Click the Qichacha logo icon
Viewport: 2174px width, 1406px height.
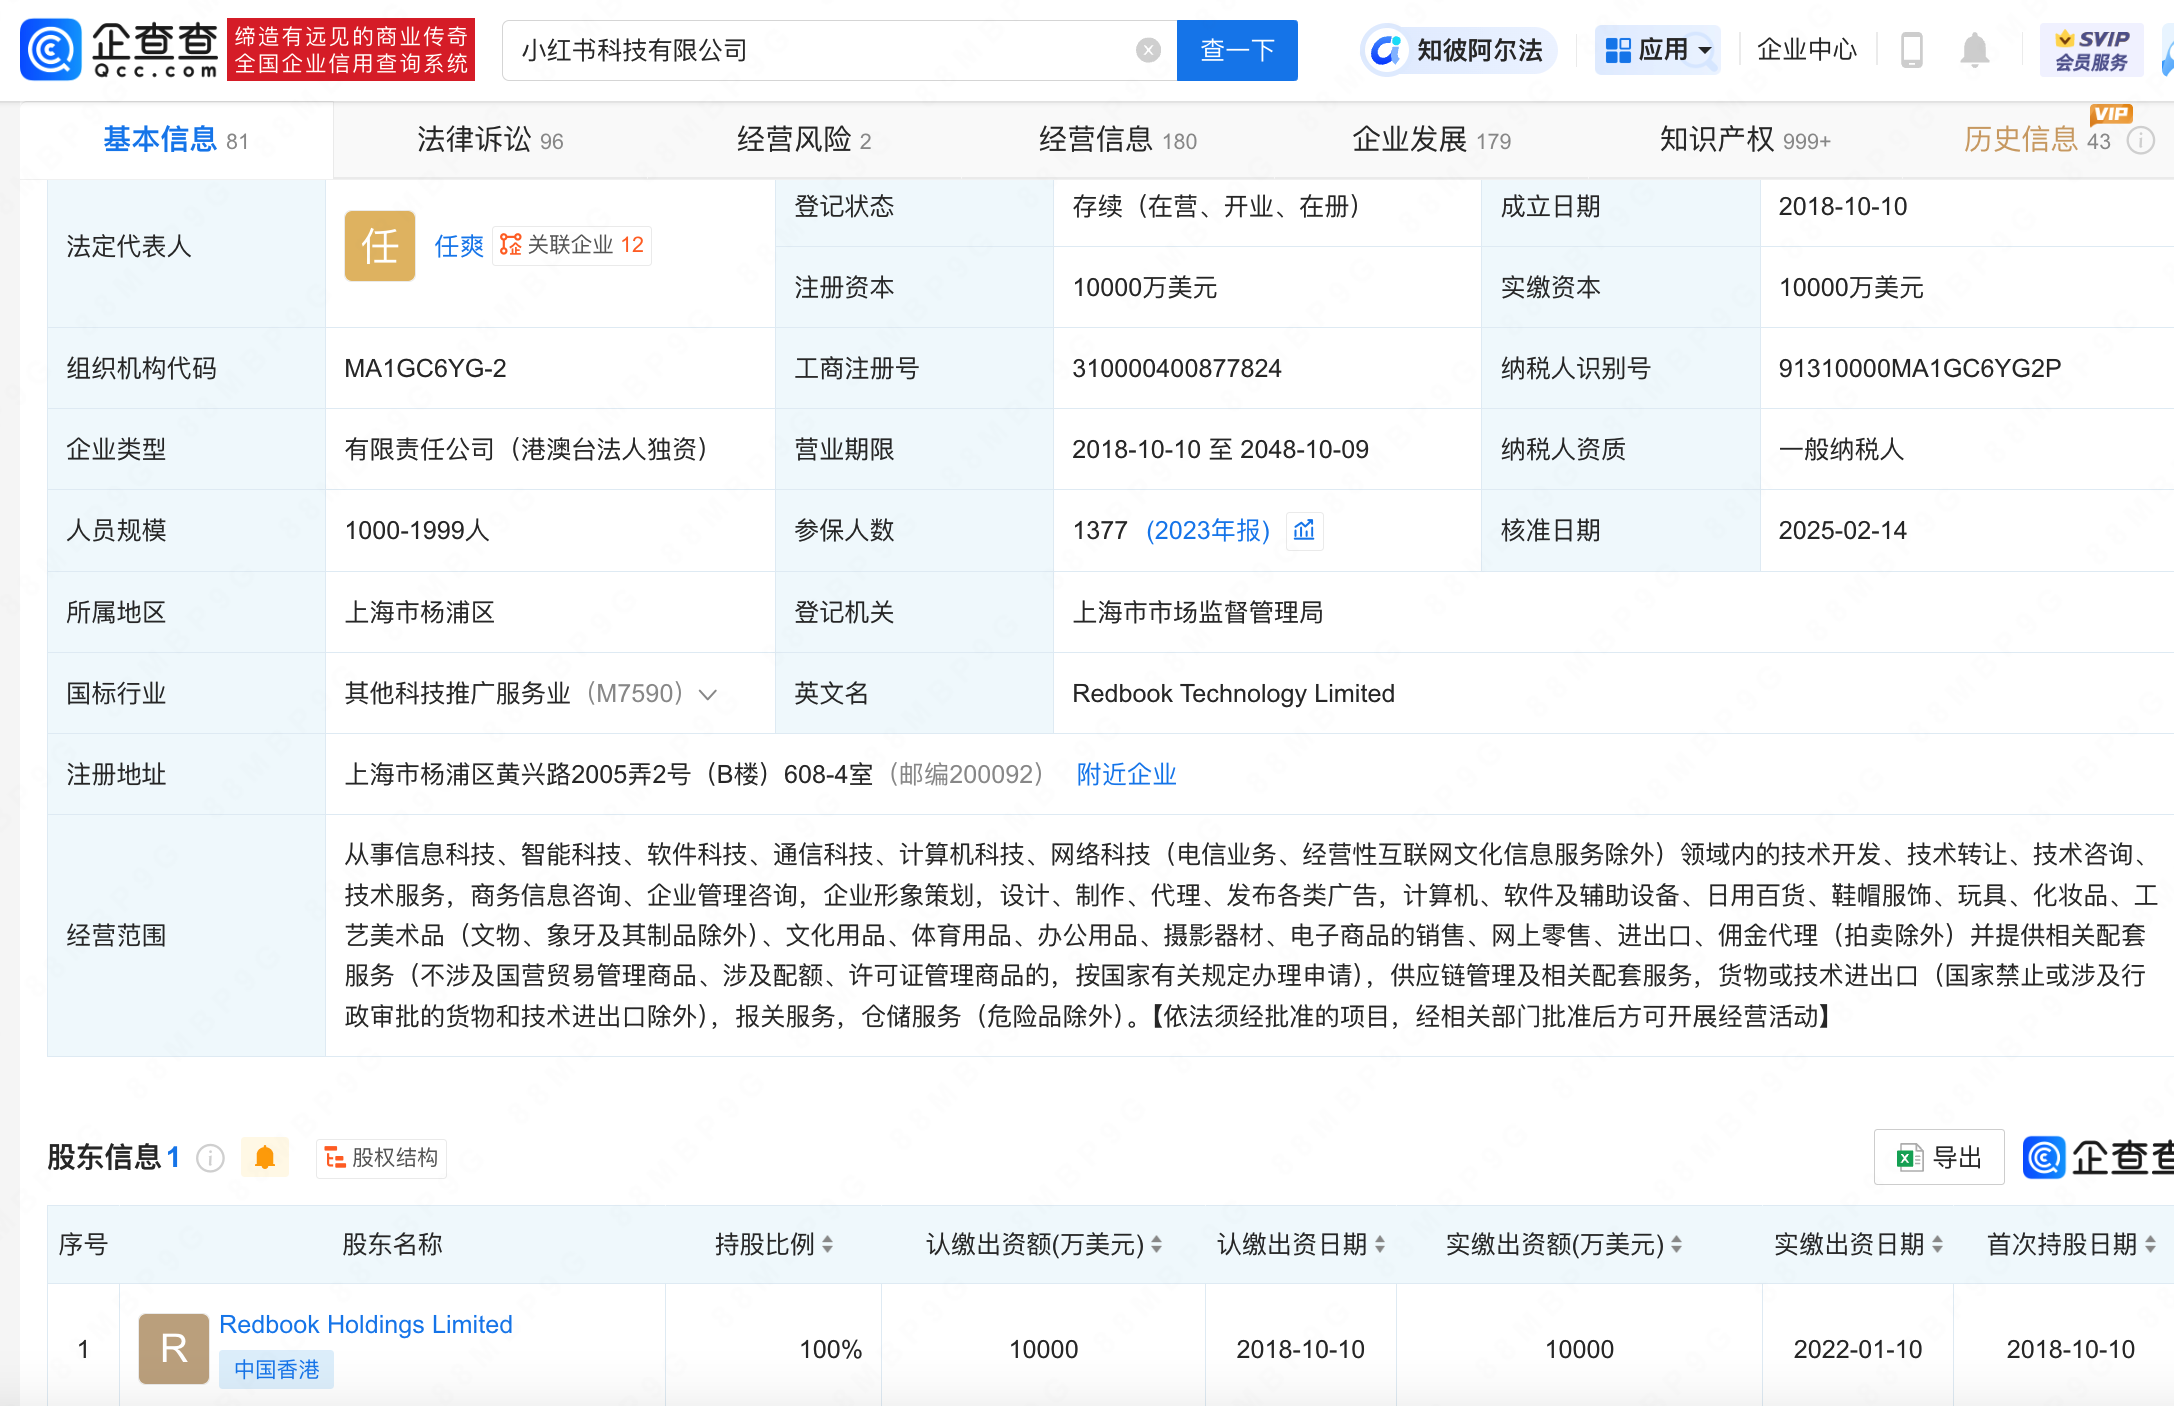50,50
